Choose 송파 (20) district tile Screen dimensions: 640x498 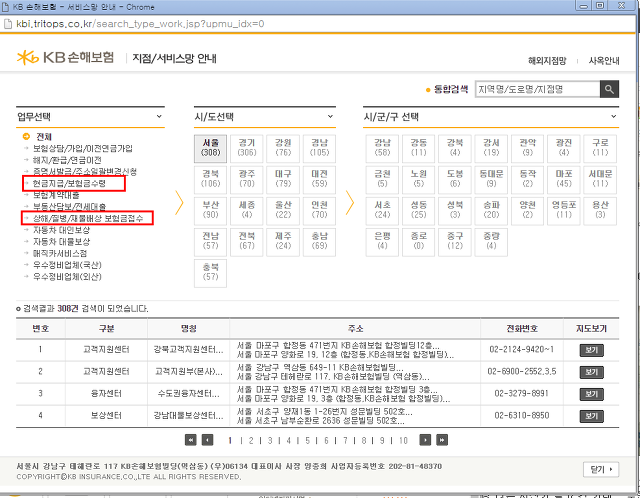click(491, 211)
